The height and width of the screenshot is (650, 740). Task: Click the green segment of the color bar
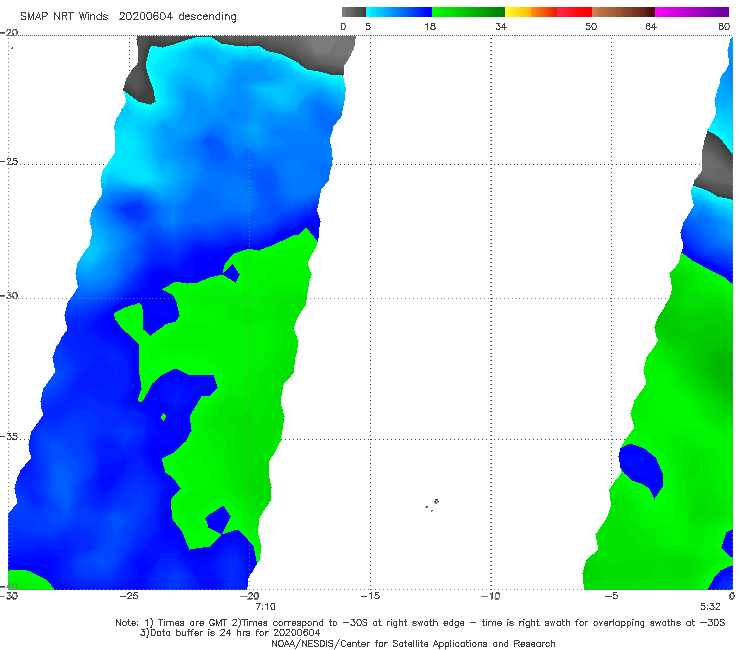tap(468, 12)
